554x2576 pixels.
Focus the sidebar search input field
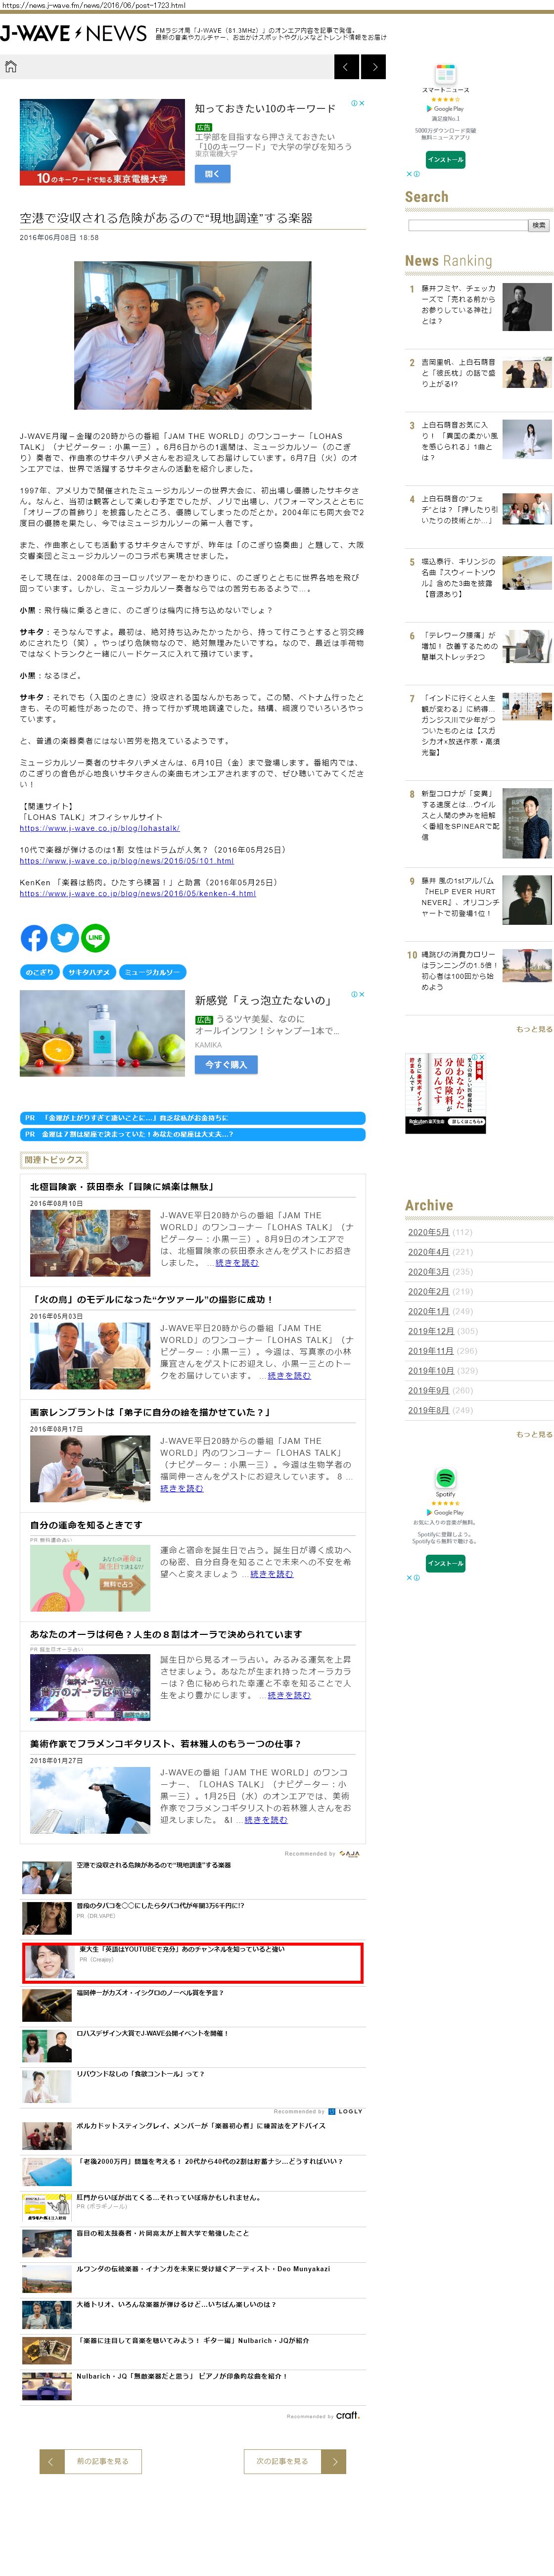tap(467, 225)
